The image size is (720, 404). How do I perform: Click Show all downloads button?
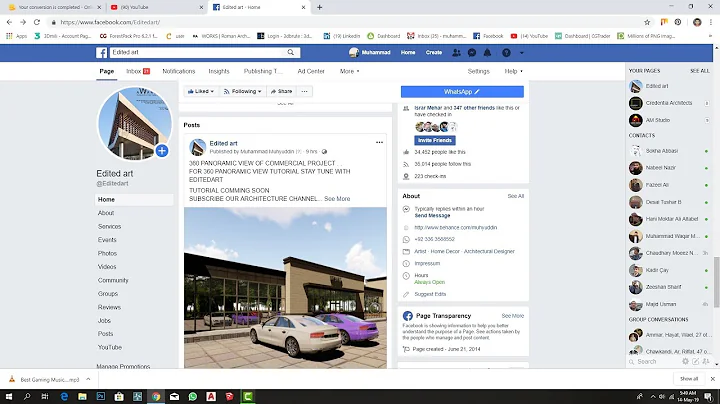[x=689, y=379]
